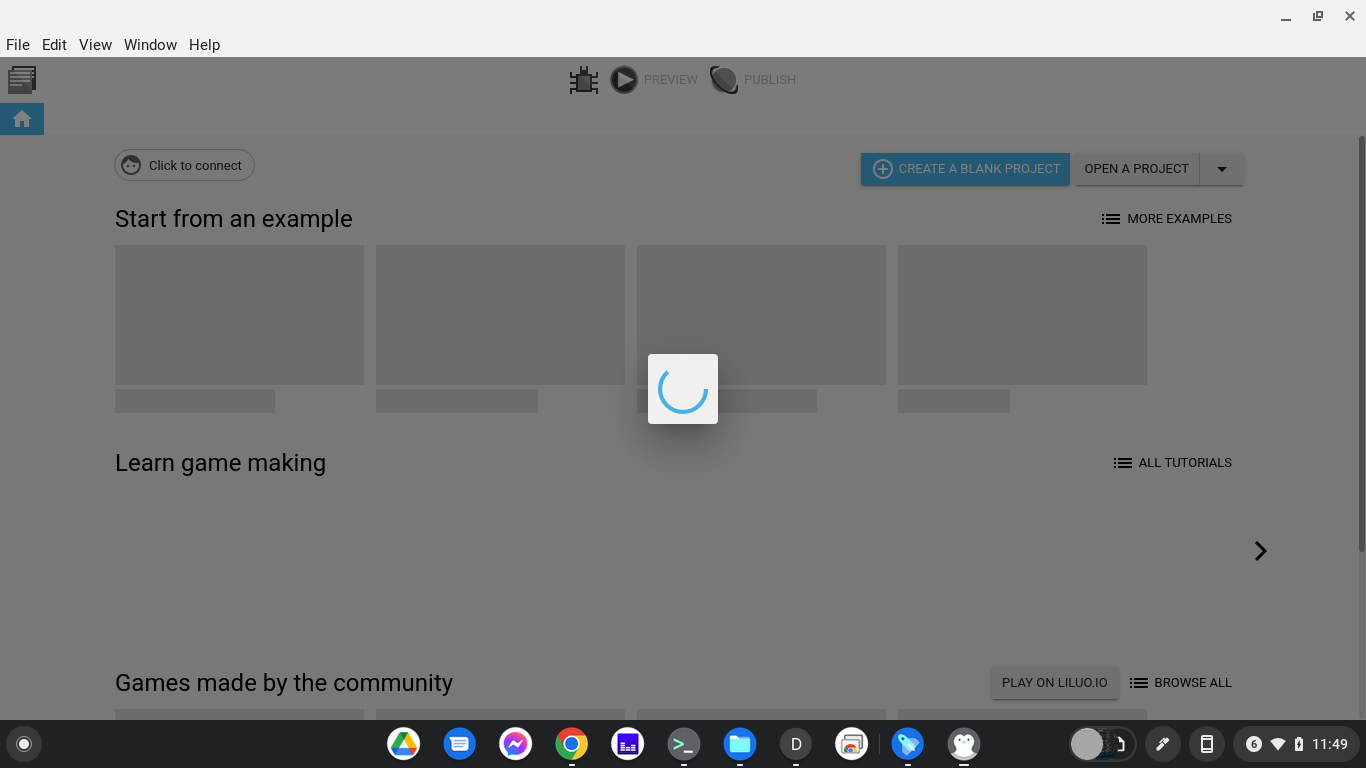
Task: Open the equalizer app in shelf
Action: tap(628, 744)
